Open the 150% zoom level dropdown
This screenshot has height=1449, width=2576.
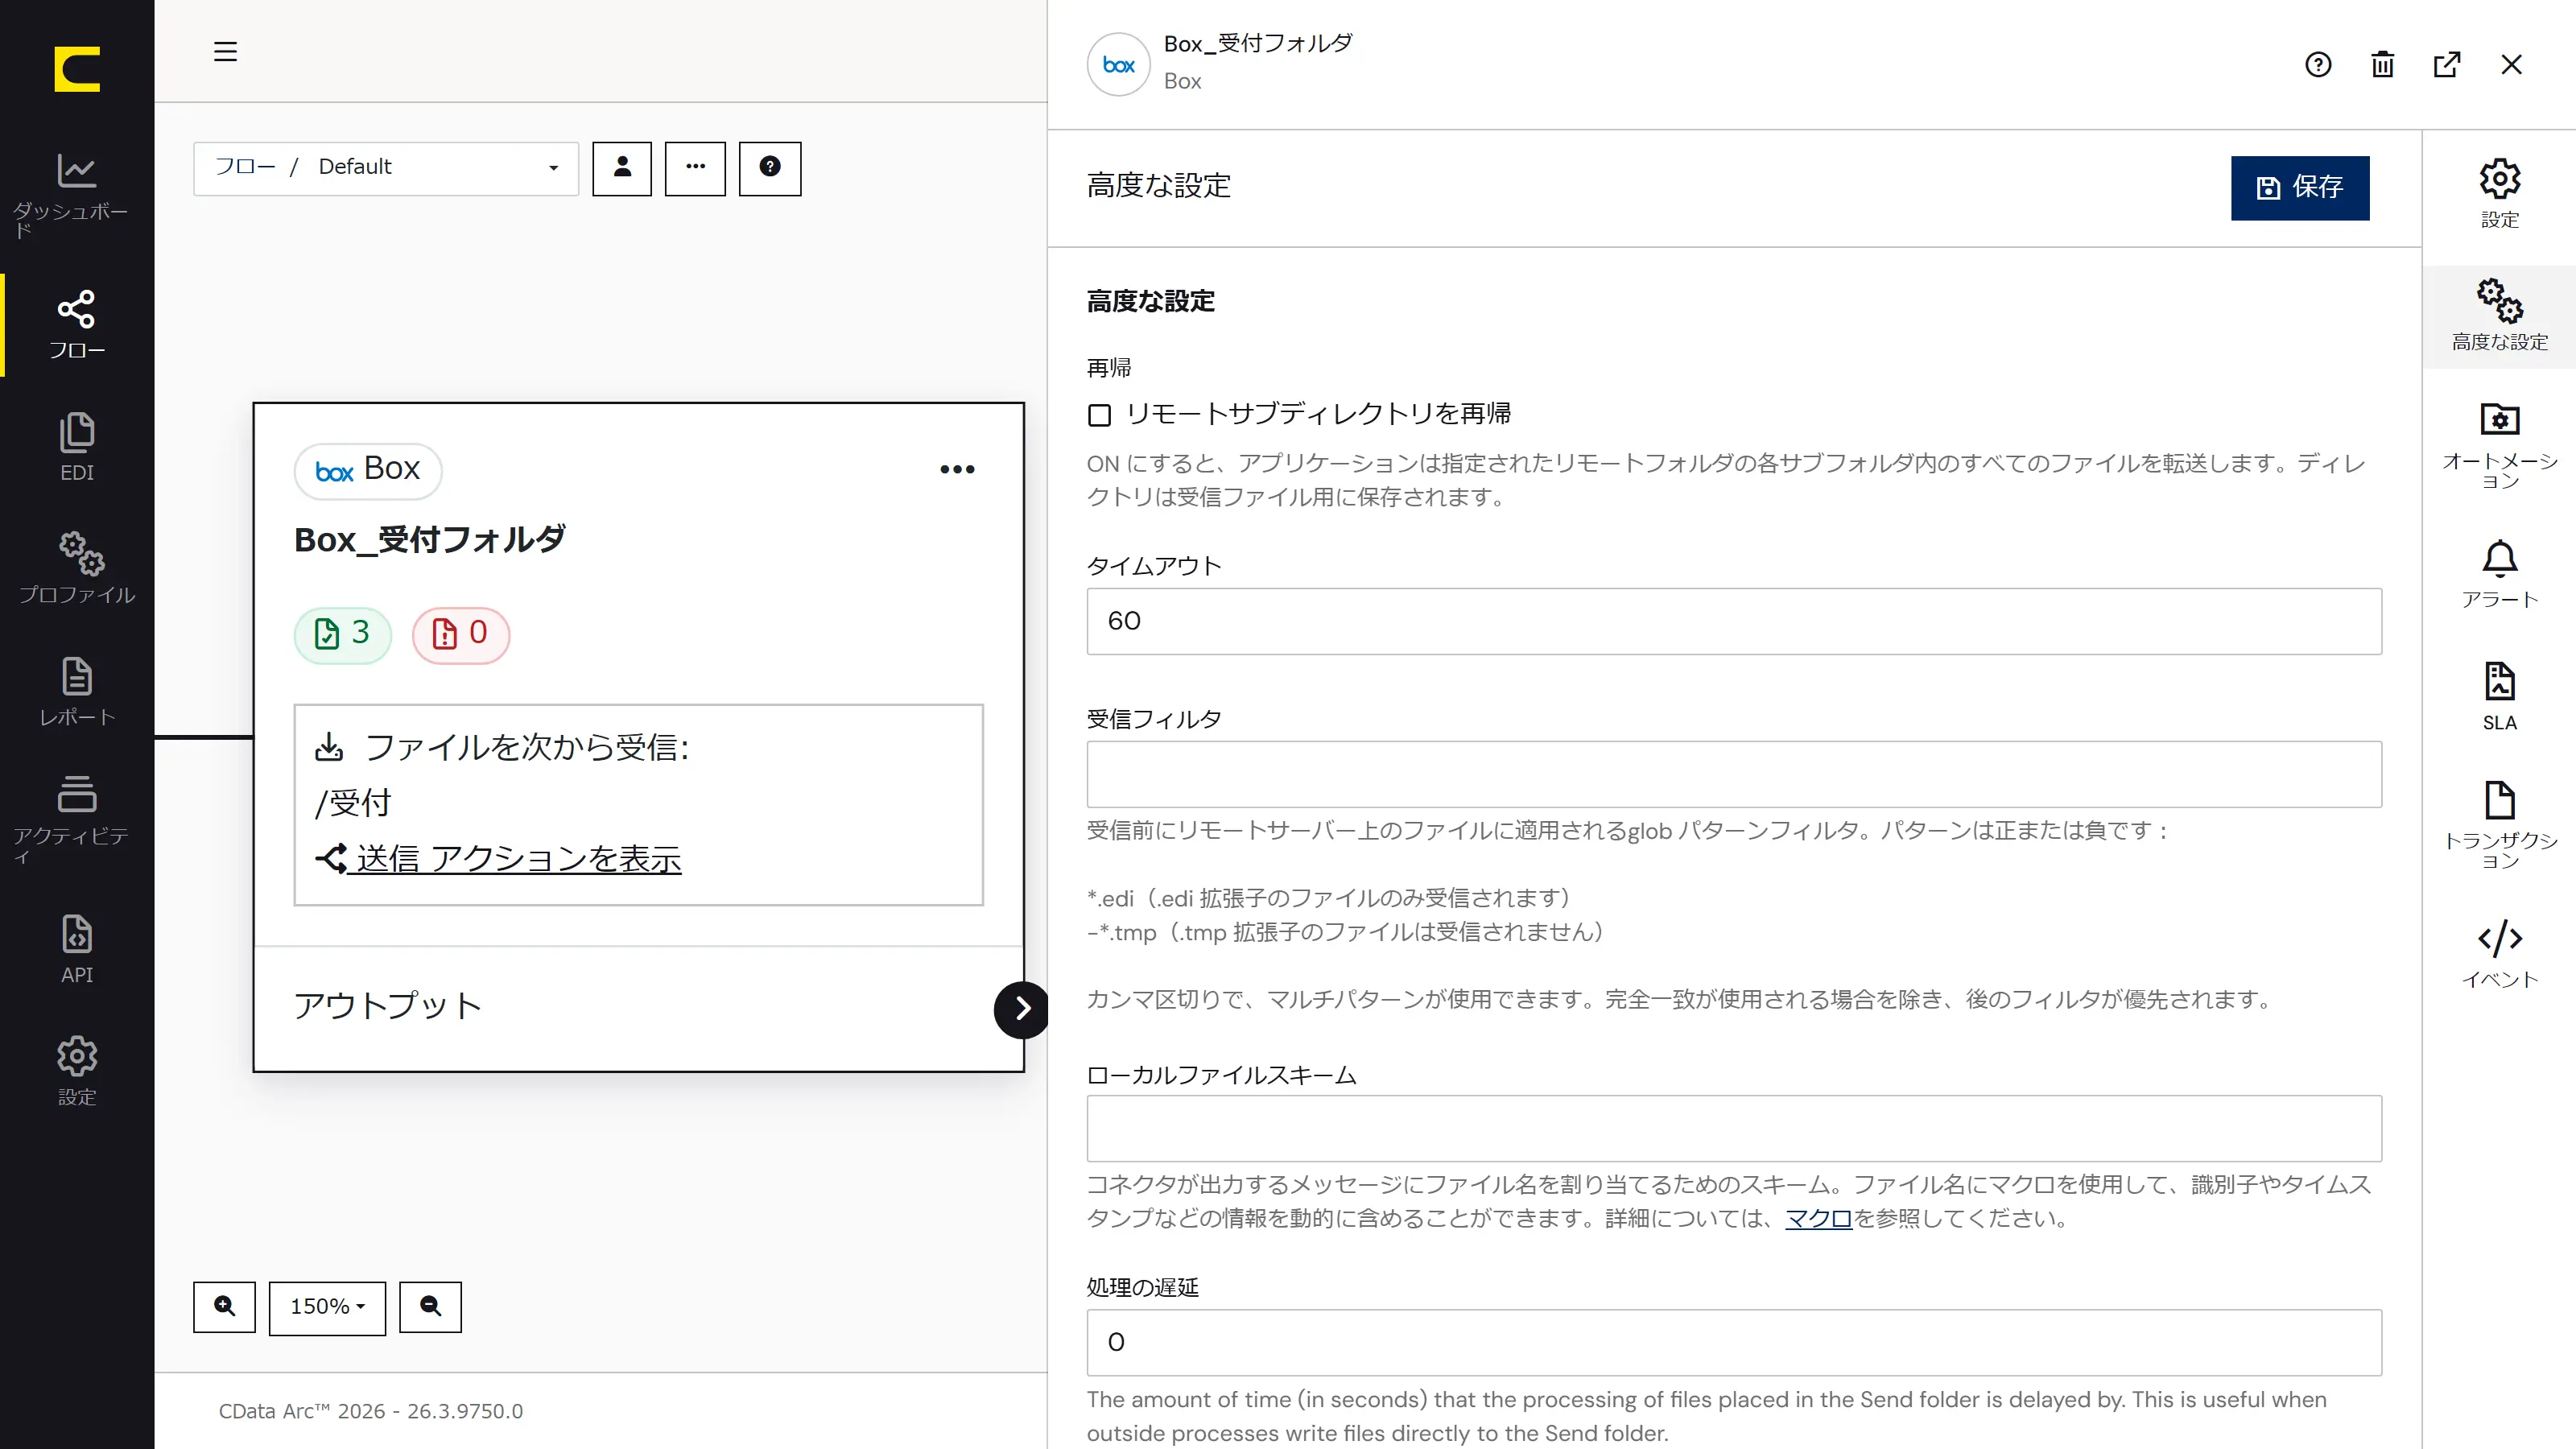pos(327,1307)
